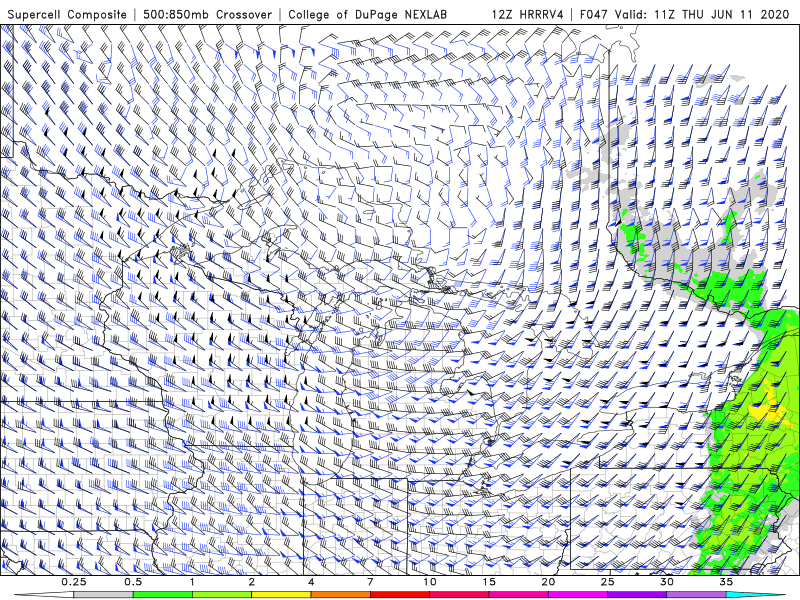Select the gray 0.25–0.5 legend swatch

coord(103,595)
